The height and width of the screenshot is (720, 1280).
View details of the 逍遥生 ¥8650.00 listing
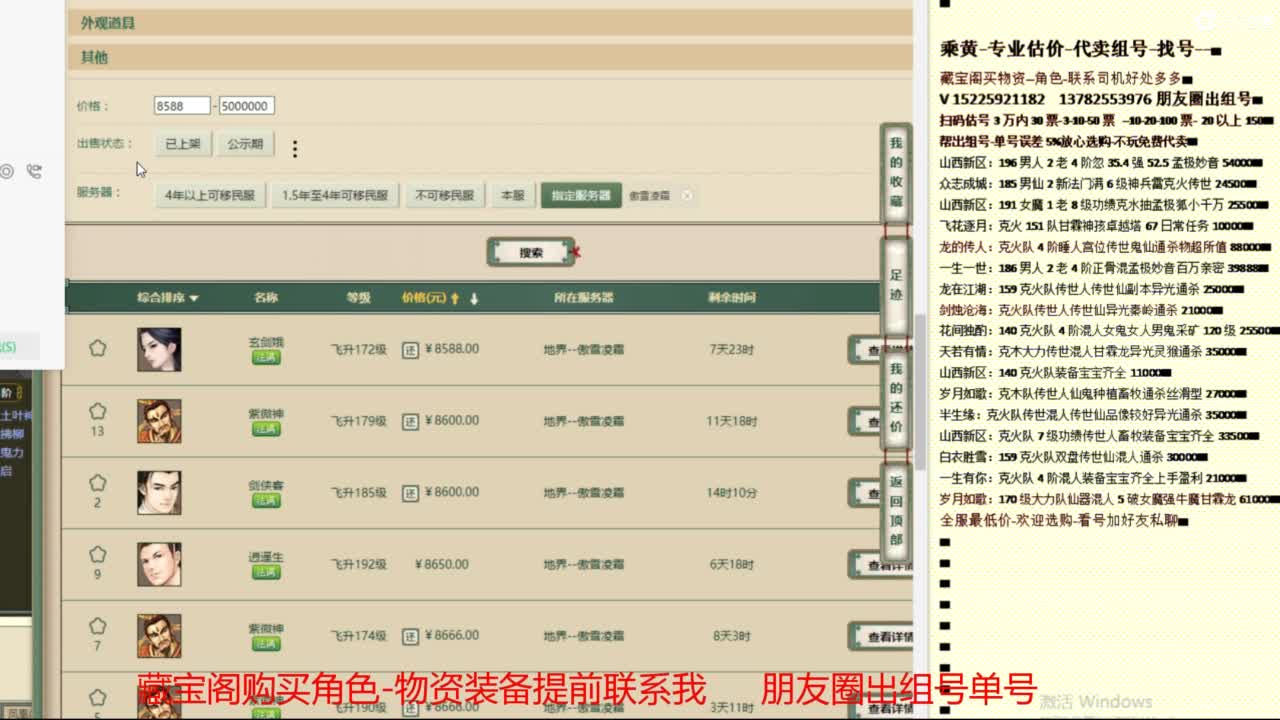(x=882, y=565)
